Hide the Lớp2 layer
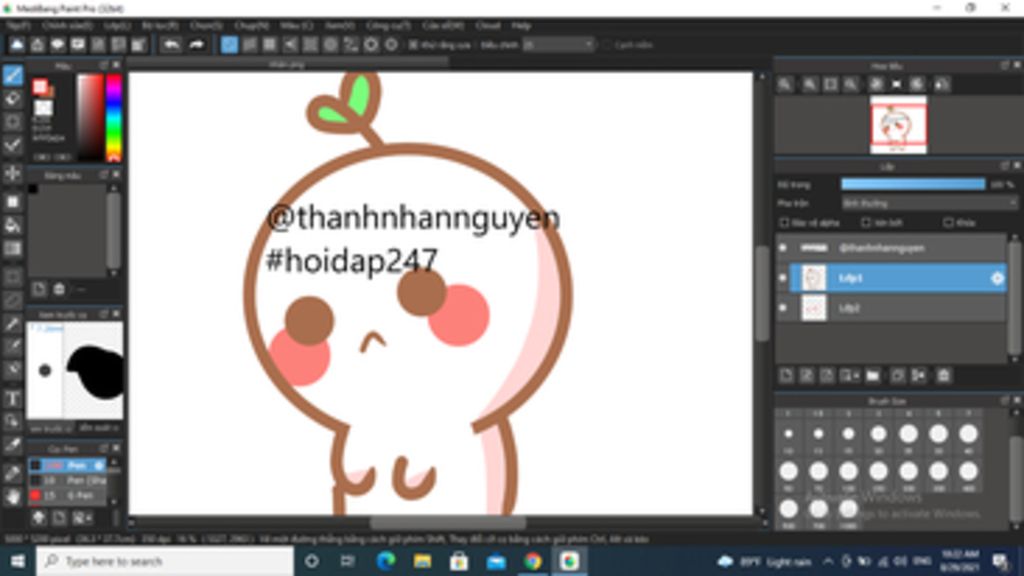 click(783, 308)
